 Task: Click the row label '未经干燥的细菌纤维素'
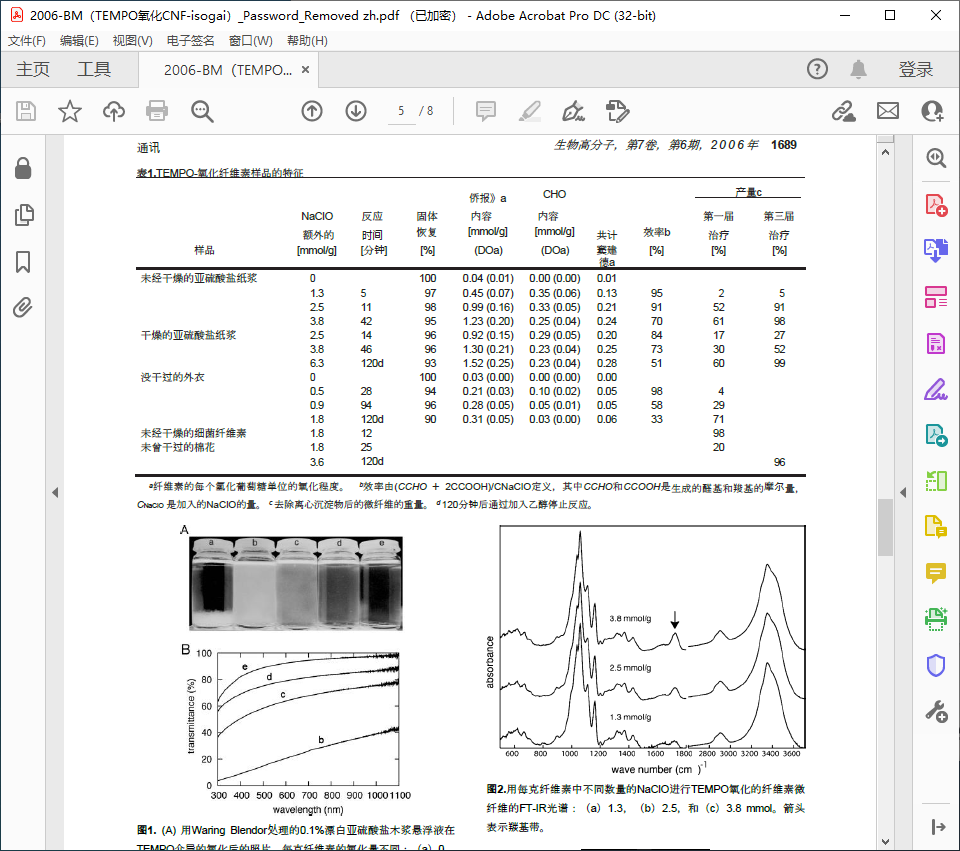pyautogui.click(x=193, y=433)
